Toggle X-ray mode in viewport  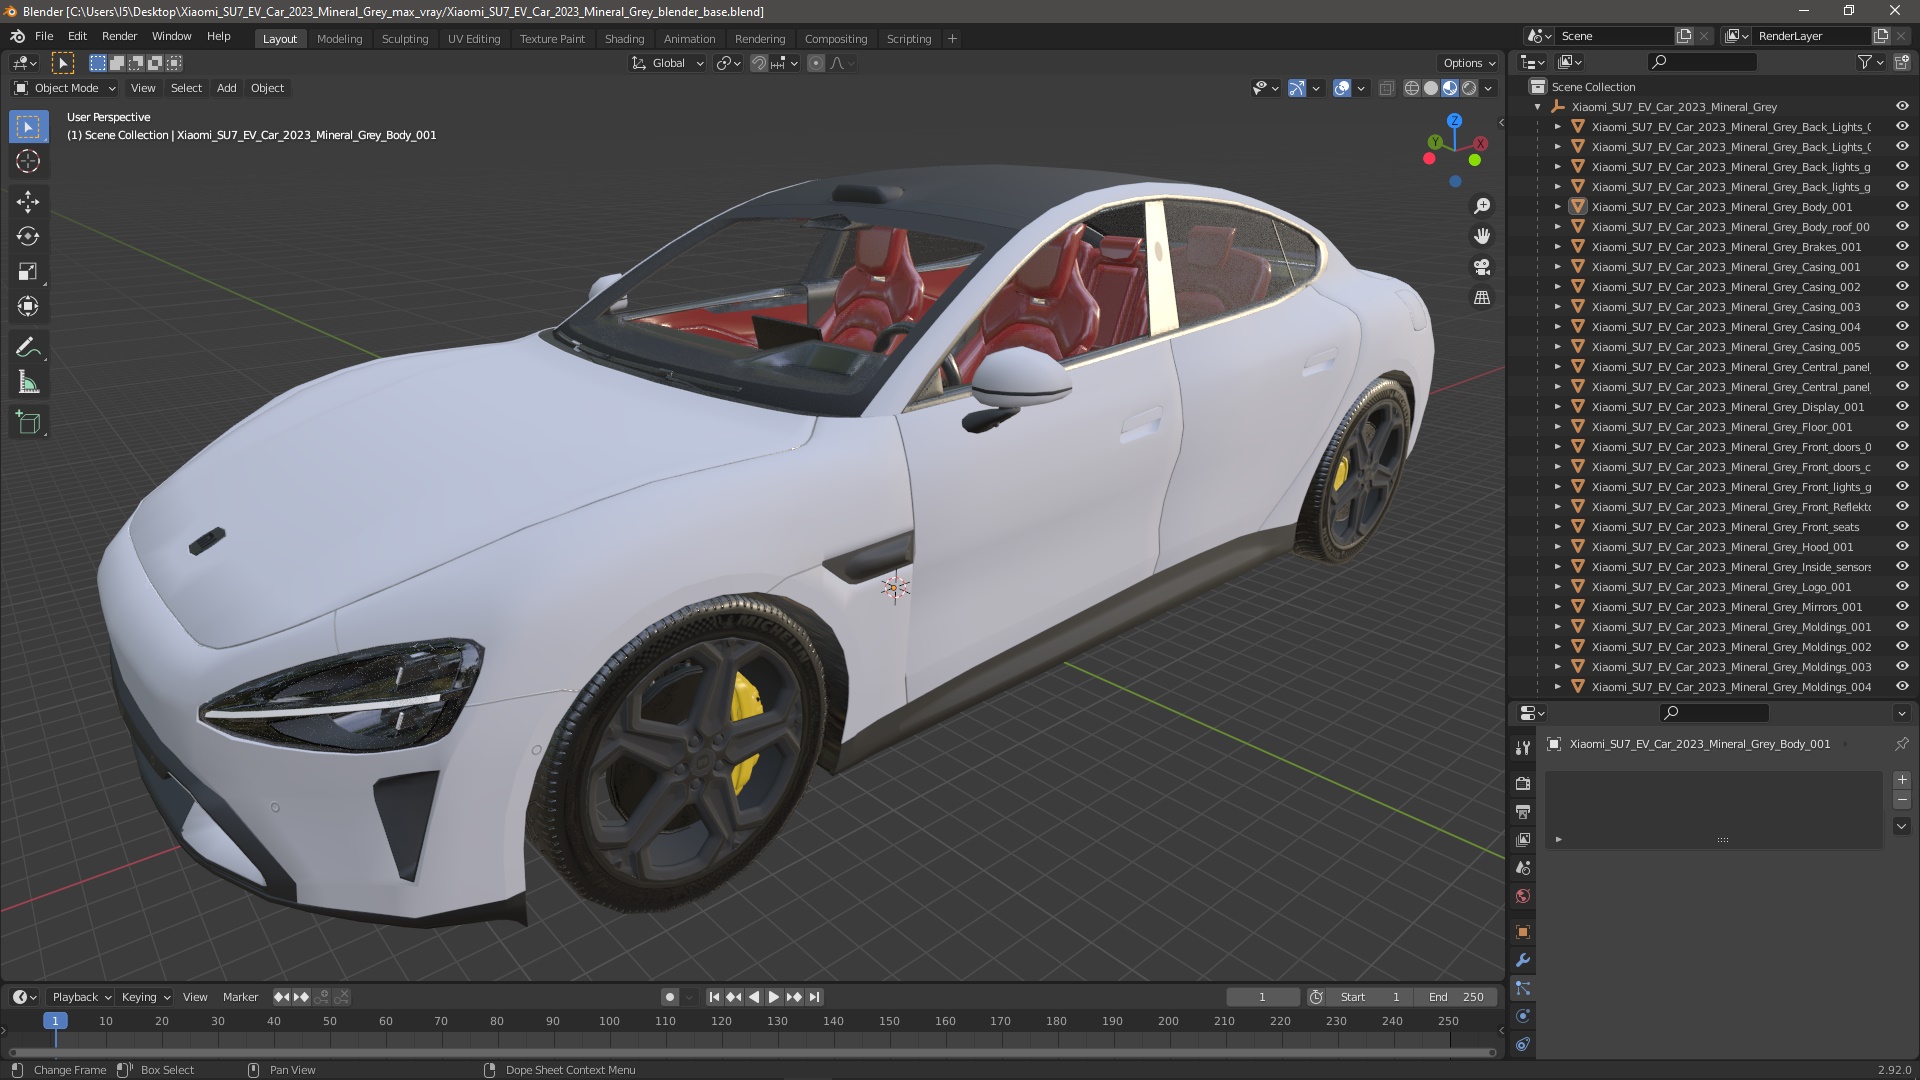pyautogui.click(x=1386, y=88)
